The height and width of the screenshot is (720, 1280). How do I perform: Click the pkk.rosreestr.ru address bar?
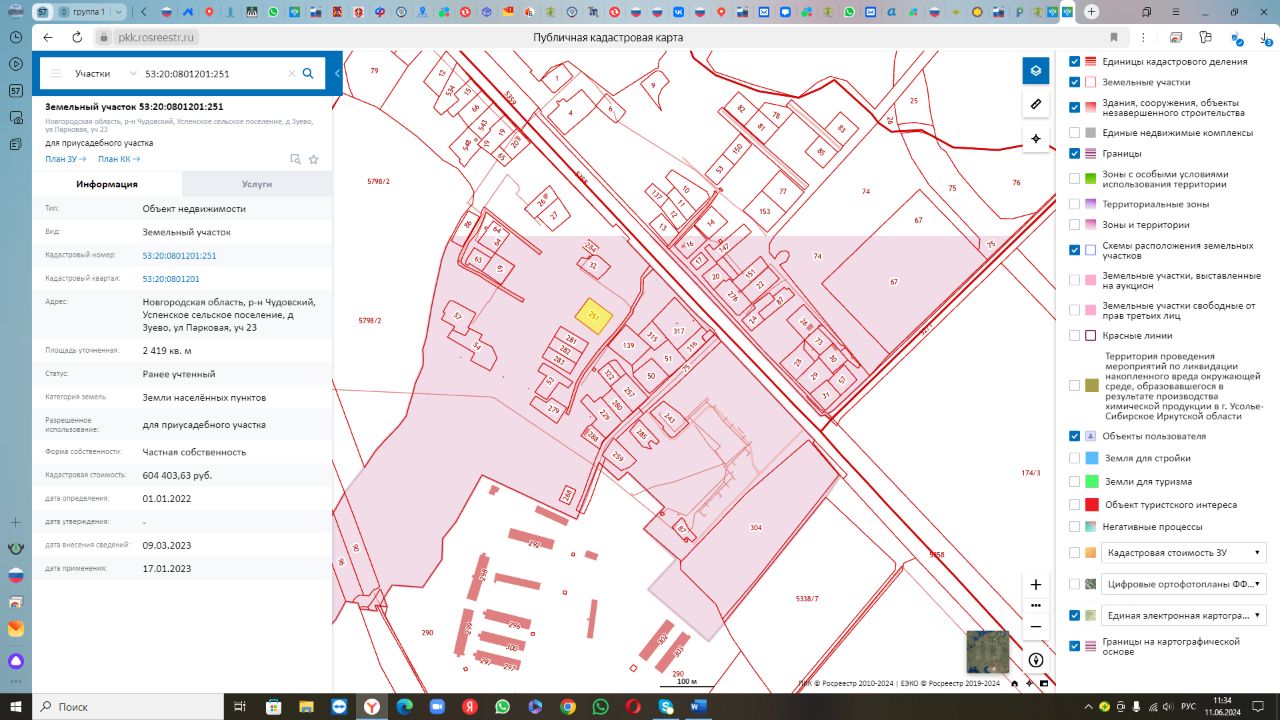[x=158, y=37]
